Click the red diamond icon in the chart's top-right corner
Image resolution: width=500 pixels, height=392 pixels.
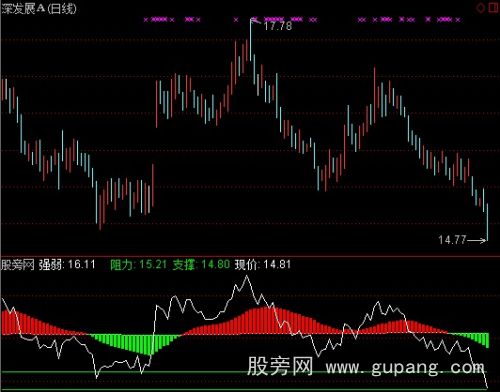(480, 8)
